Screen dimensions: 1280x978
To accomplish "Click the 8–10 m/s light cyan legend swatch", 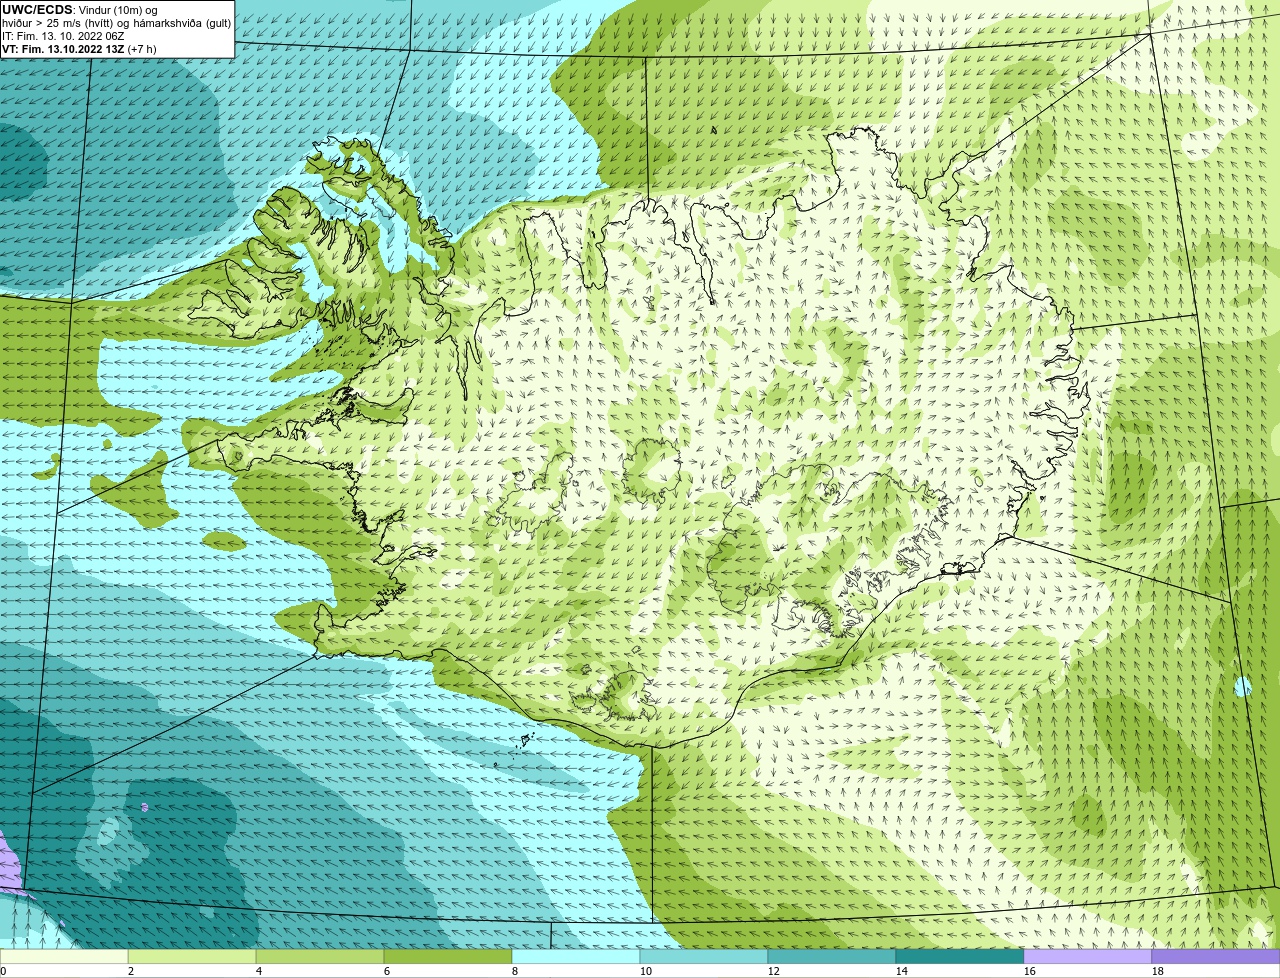I will 576,957.
